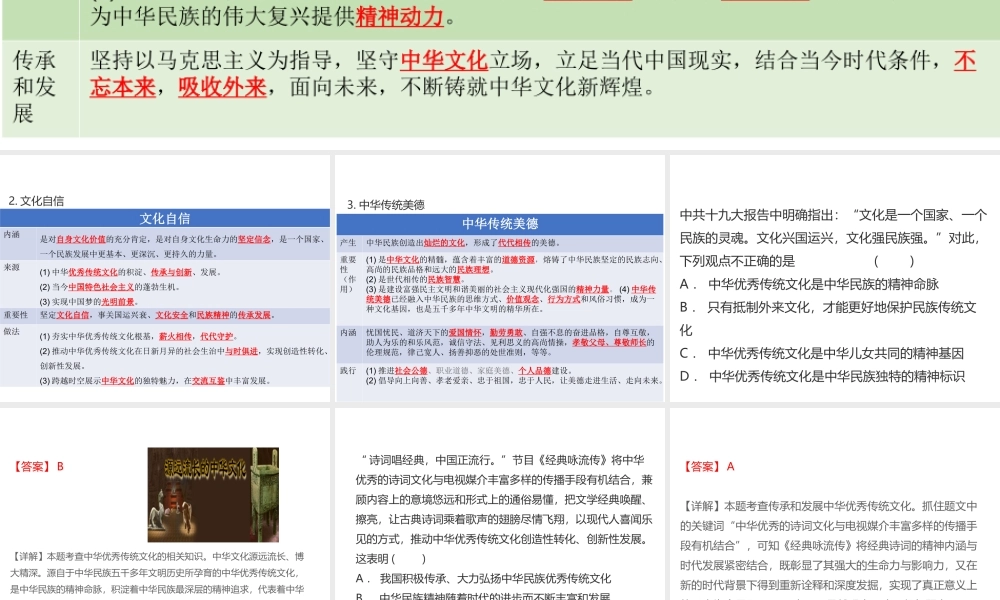Select option C 共同的精神基因
This screenshot has width=1000, height=600.
(821, 353)
